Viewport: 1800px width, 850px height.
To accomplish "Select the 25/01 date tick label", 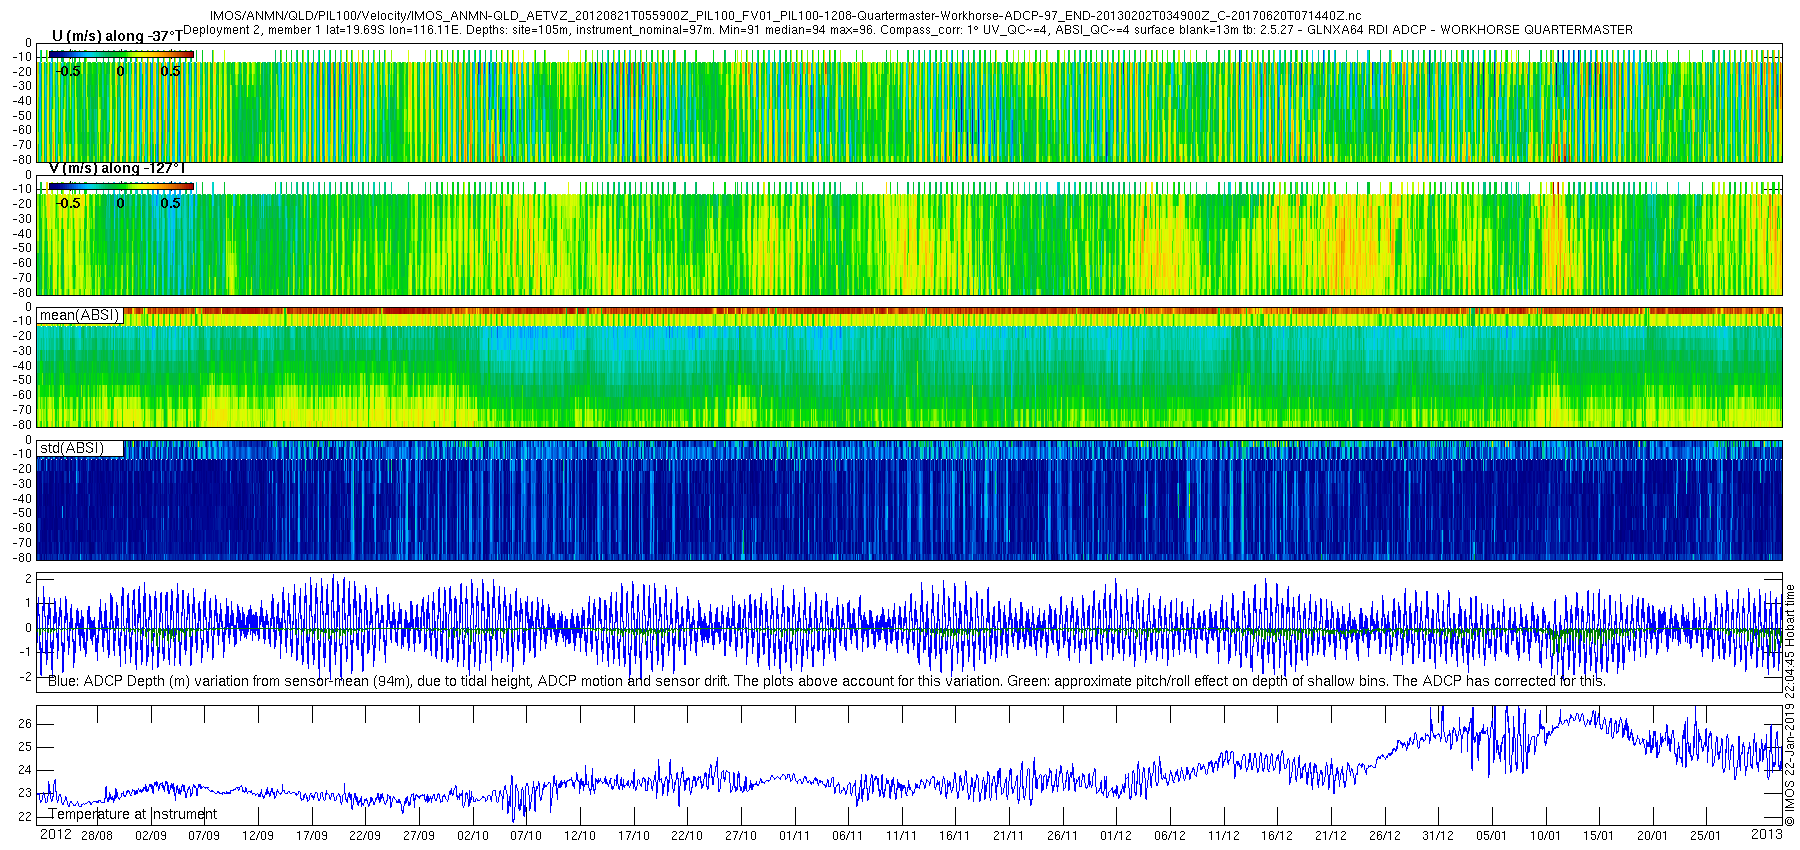I will click(x=1706, y=836).
